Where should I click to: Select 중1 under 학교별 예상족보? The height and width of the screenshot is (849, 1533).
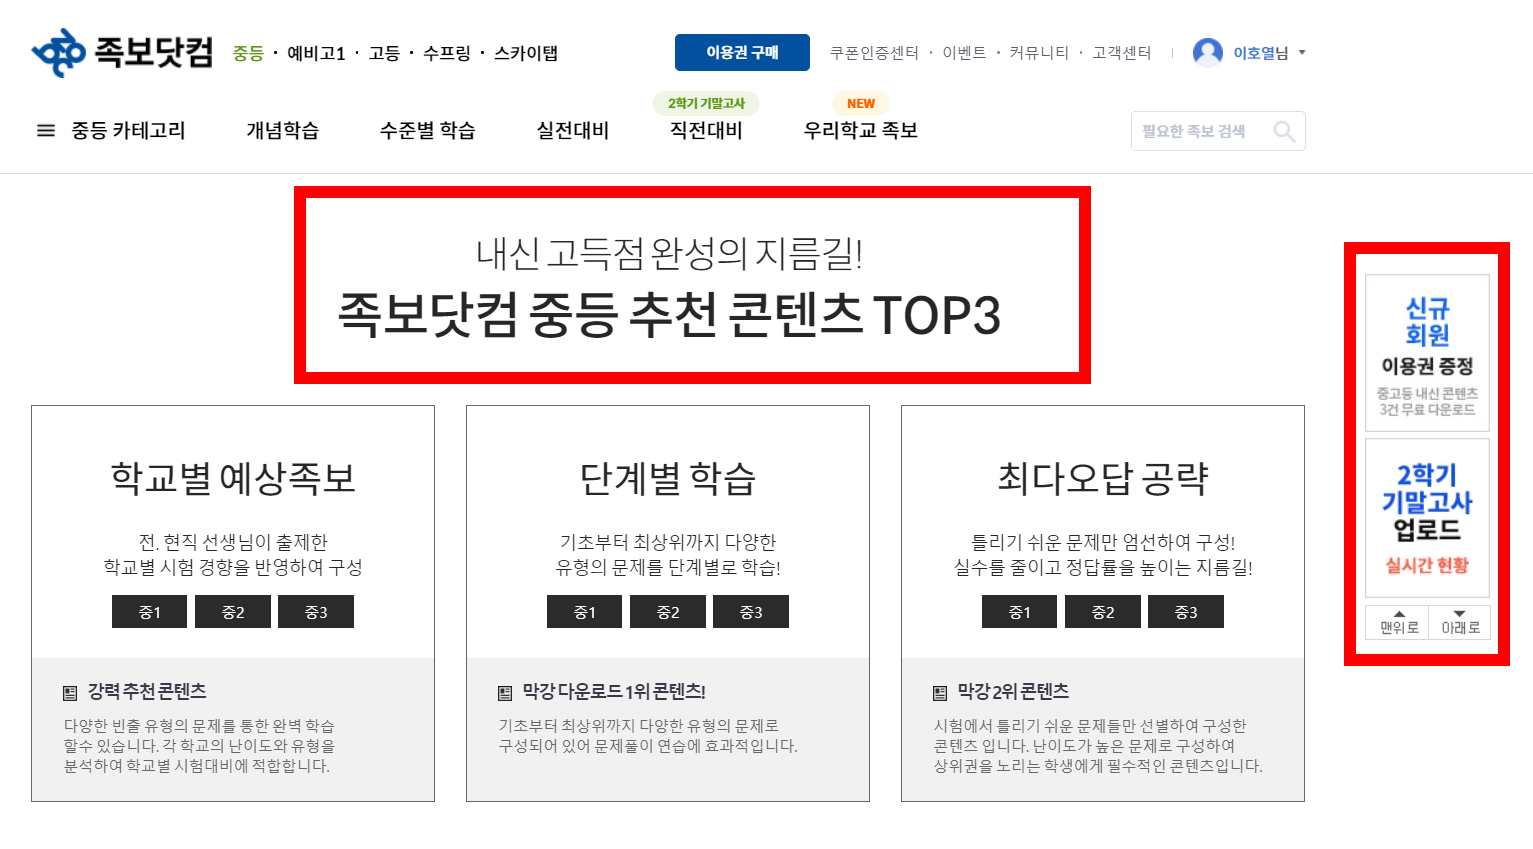pos(149,611)
